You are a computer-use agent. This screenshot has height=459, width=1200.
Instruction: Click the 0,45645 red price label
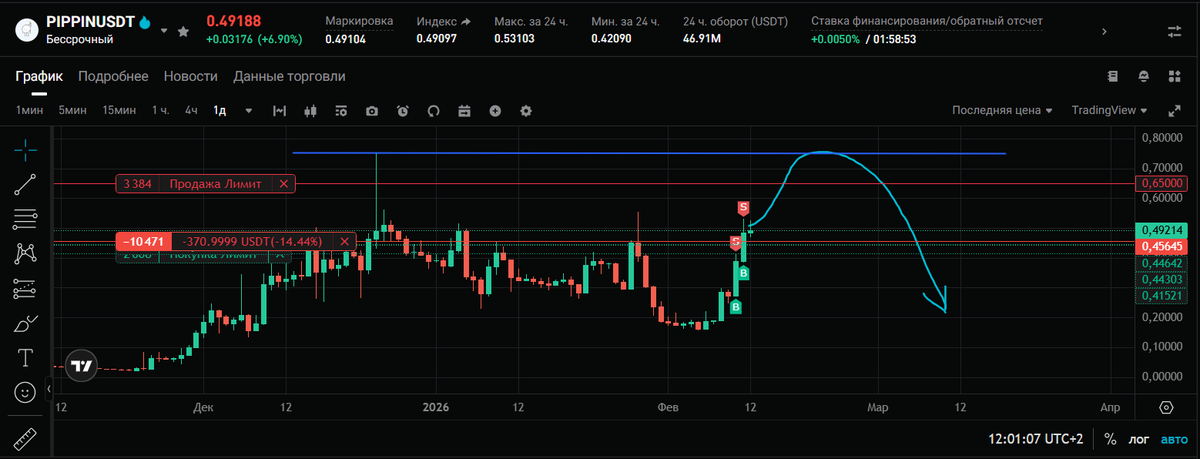click(1163, 246)
